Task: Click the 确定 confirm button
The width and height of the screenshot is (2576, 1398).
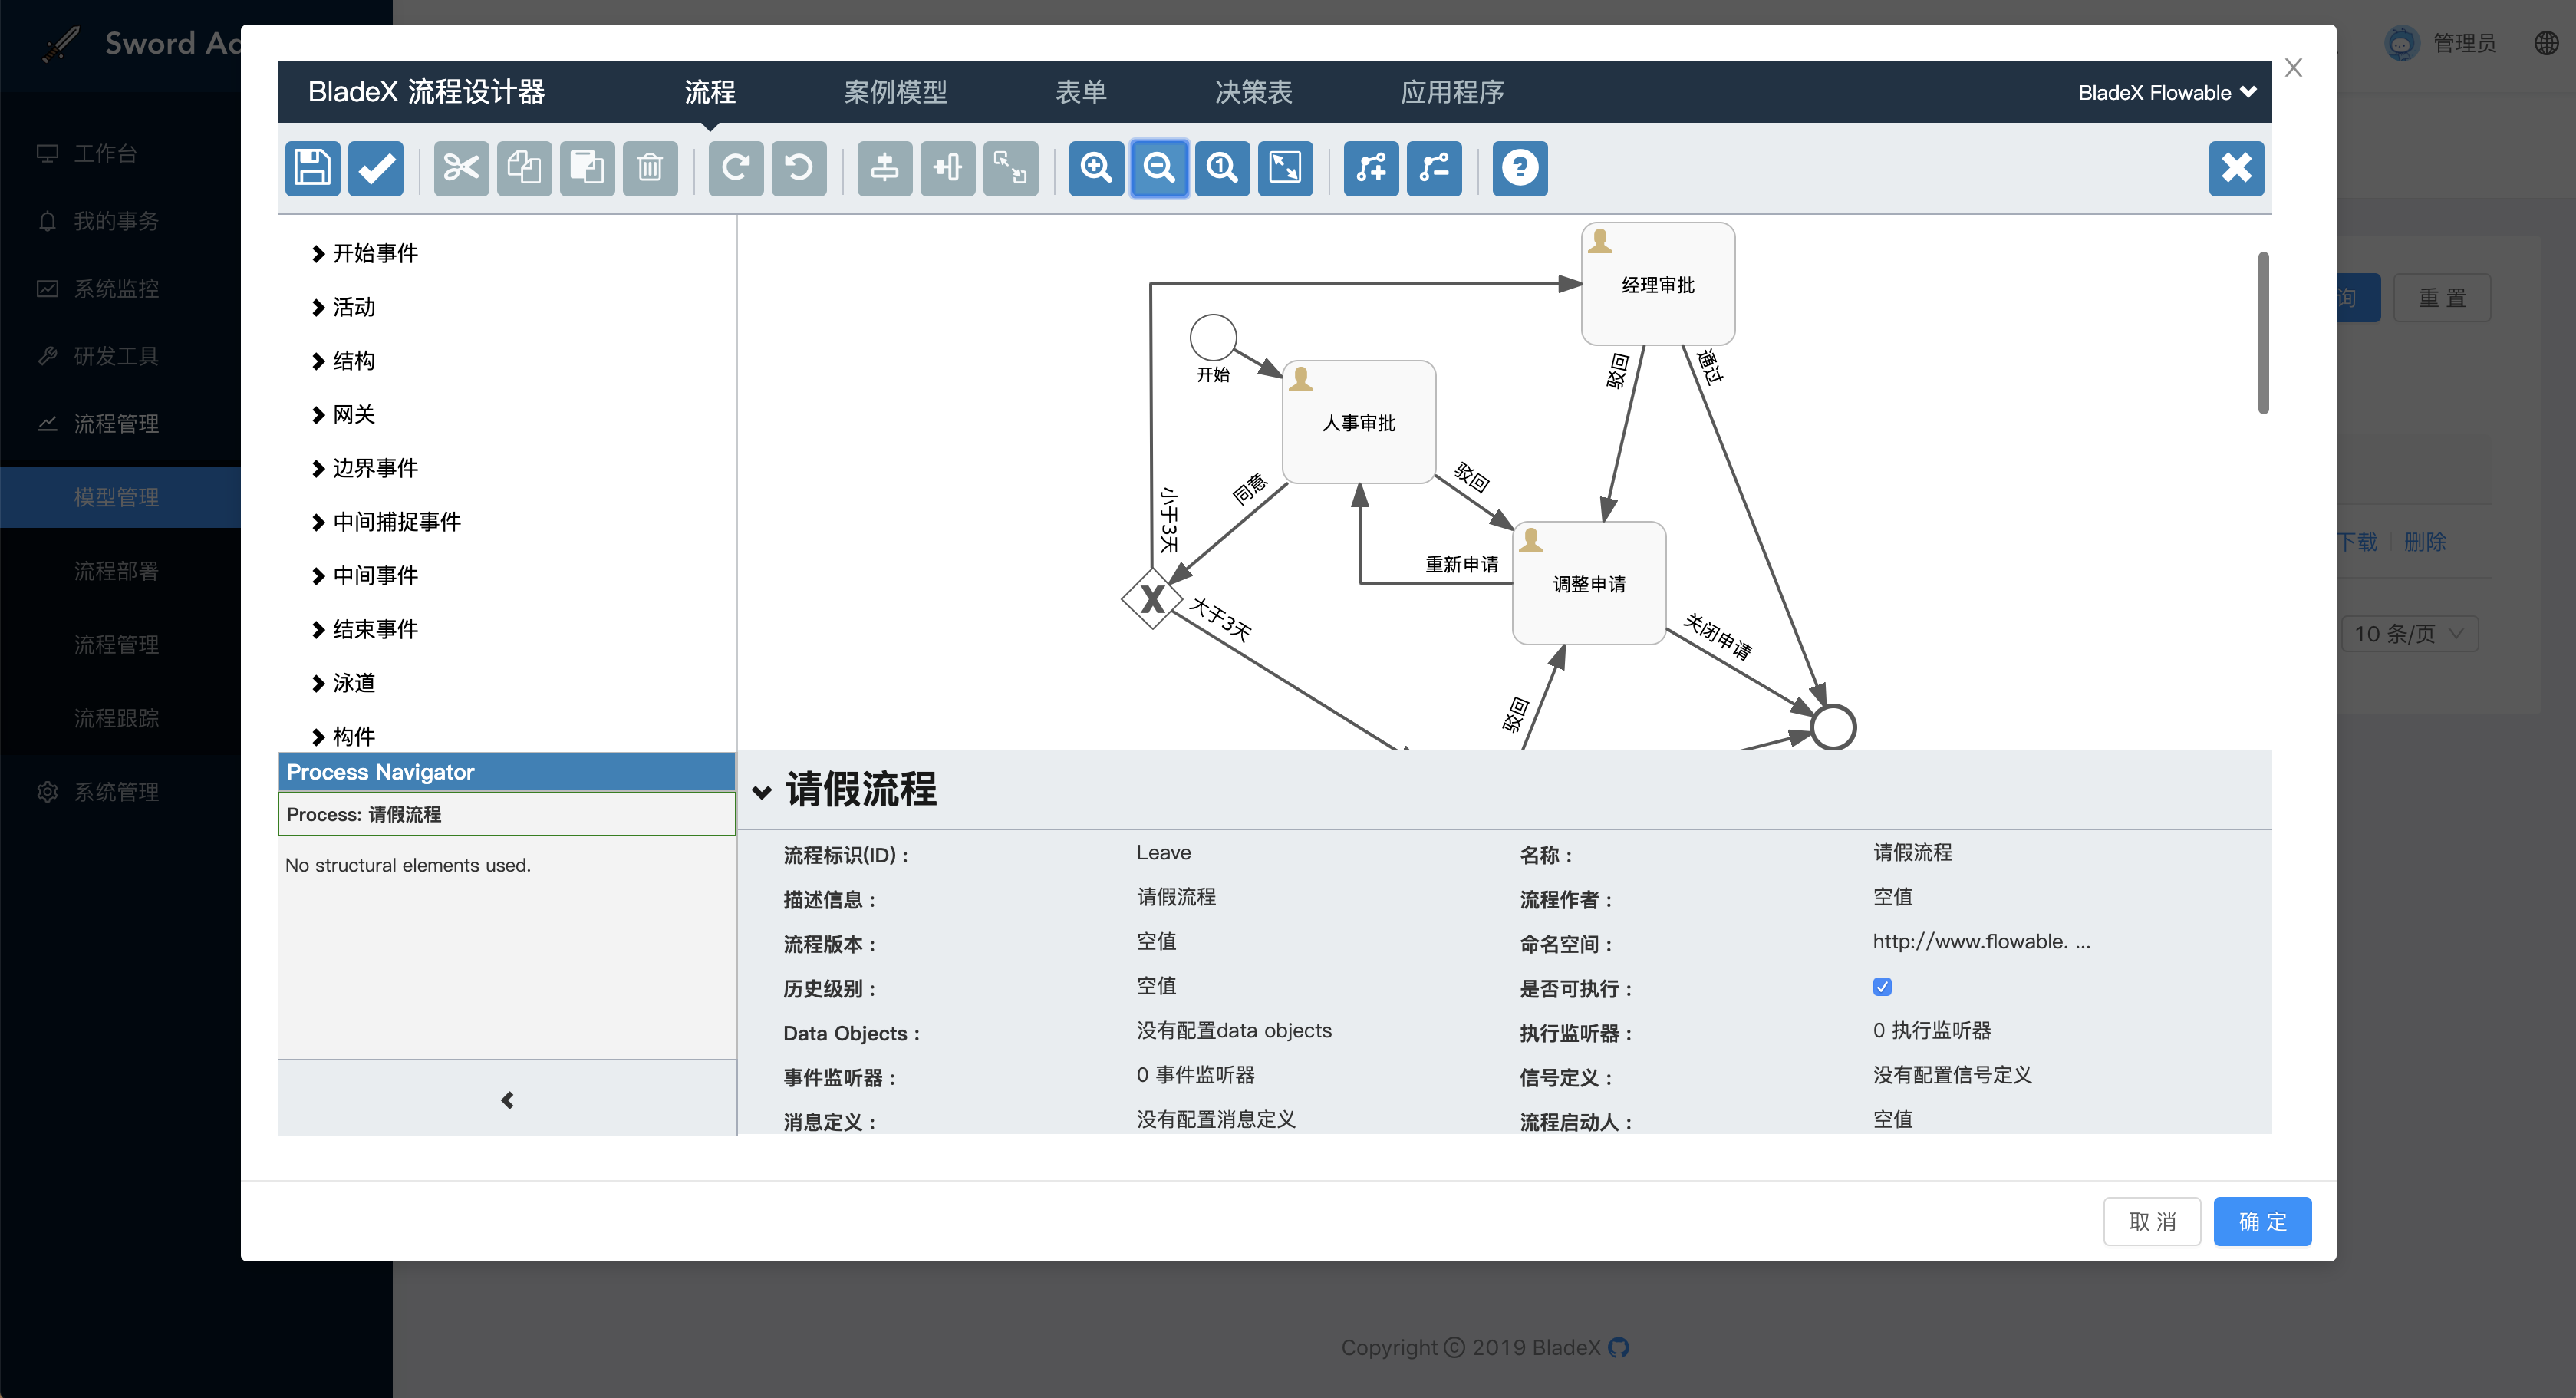Action: [2263, 1222]
